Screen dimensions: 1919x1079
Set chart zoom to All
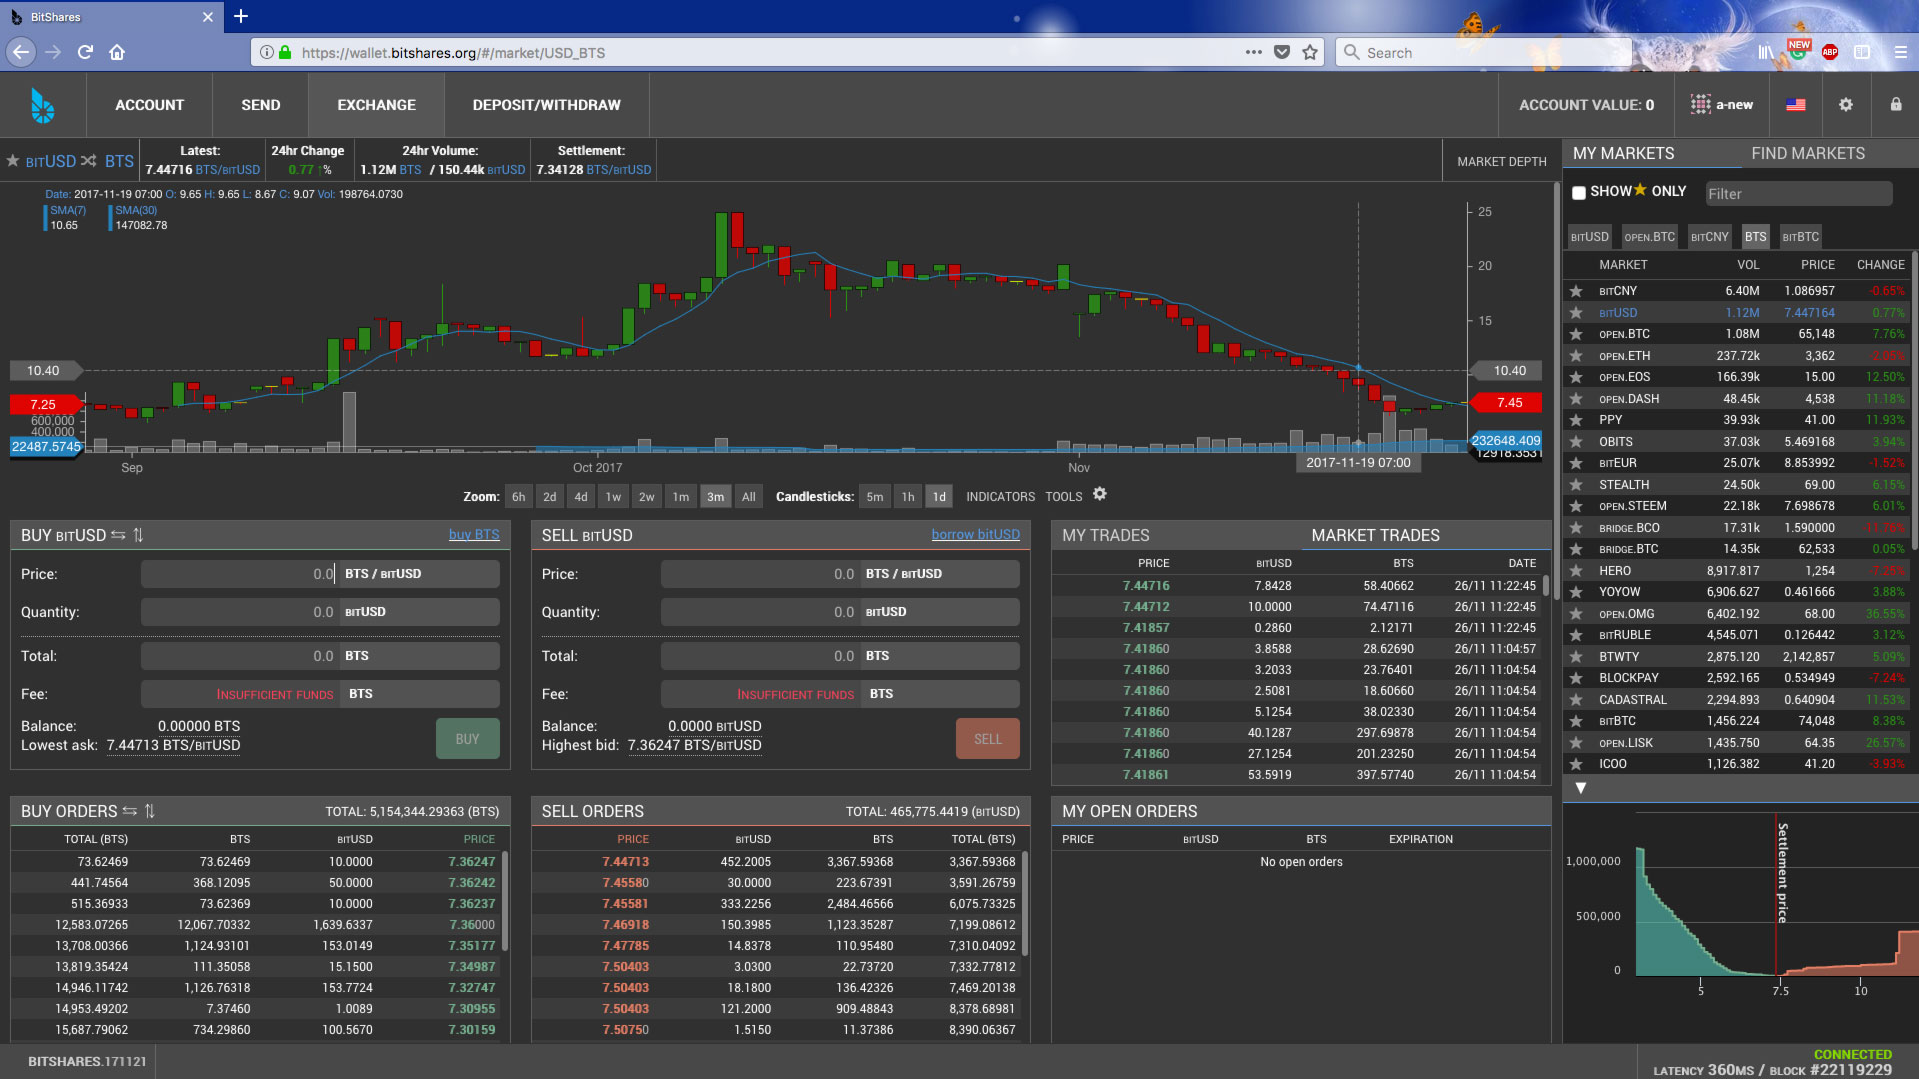pyautogui.click(x=748, y=497)
